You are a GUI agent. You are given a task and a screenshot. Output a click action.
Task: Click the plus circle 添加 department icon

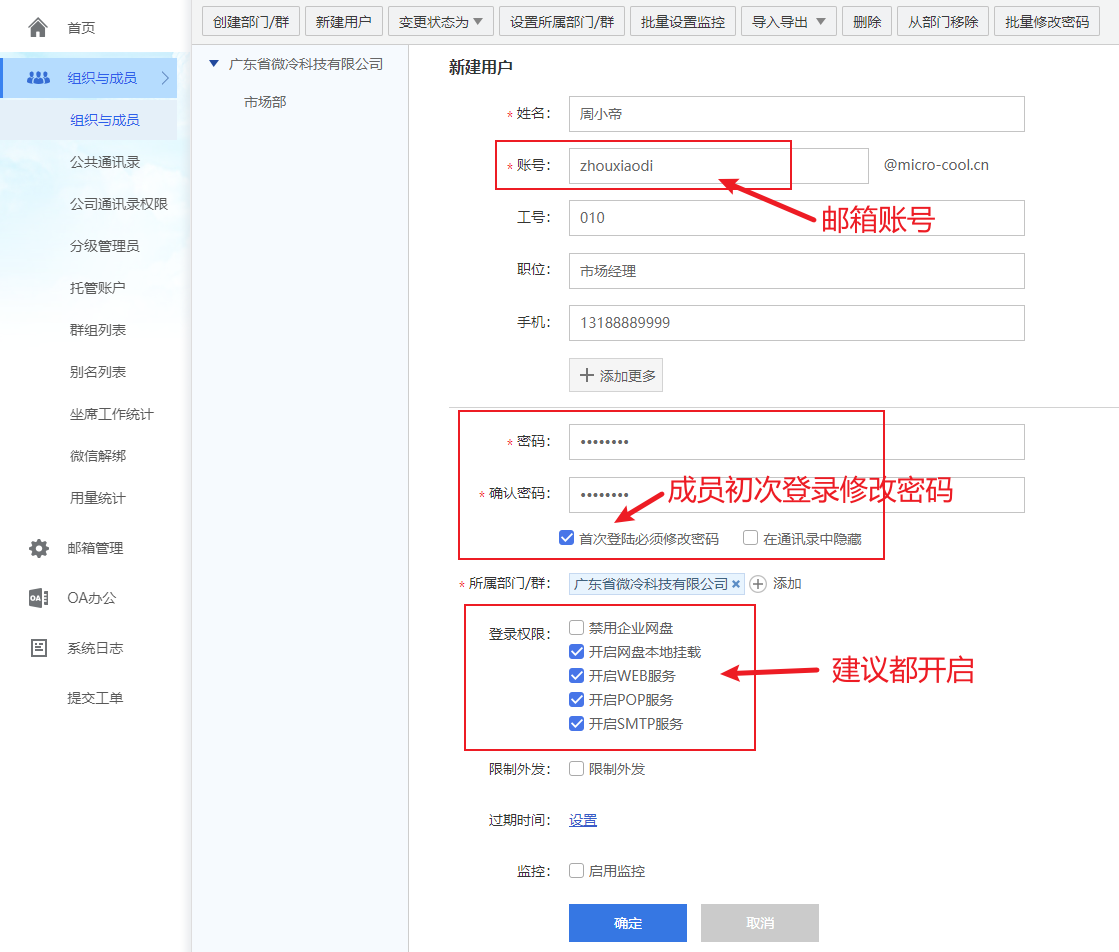point(758,584)
